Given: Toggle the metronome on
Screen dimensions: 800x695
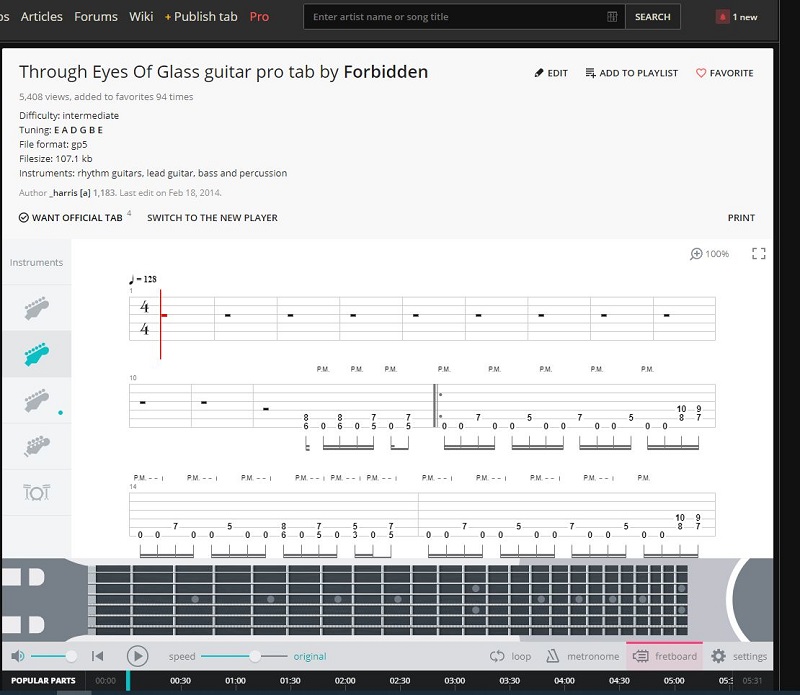Looking at the screenshot, I should [582, 656].
